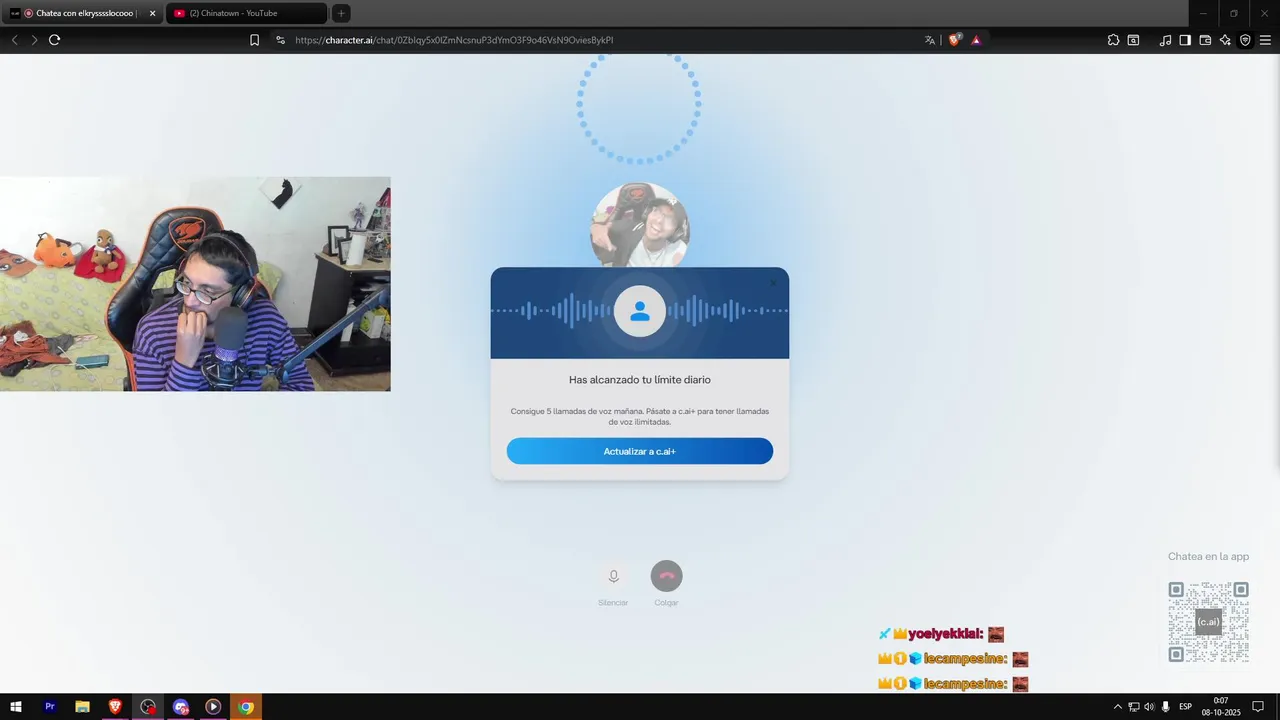The image size is (1280, 720).
Task: Click yoelyekkial chat message
Action: (941, 634)
